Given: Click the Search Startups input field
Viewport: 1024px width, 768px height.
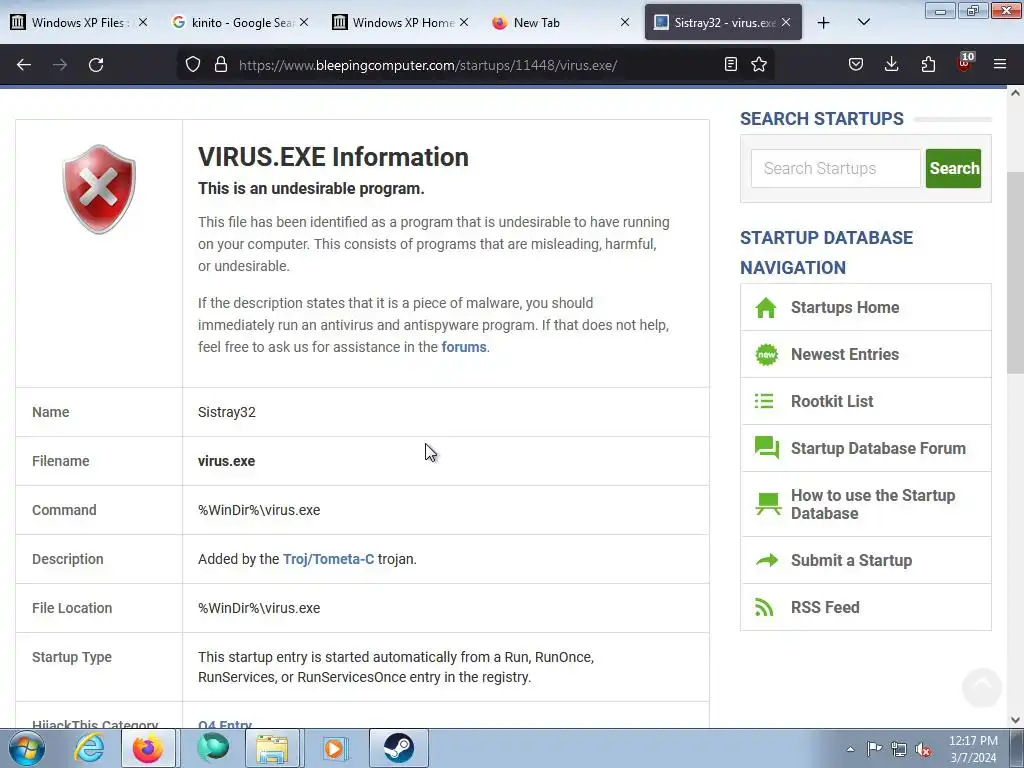Looking at the screenshot, I should coord(835,168).
